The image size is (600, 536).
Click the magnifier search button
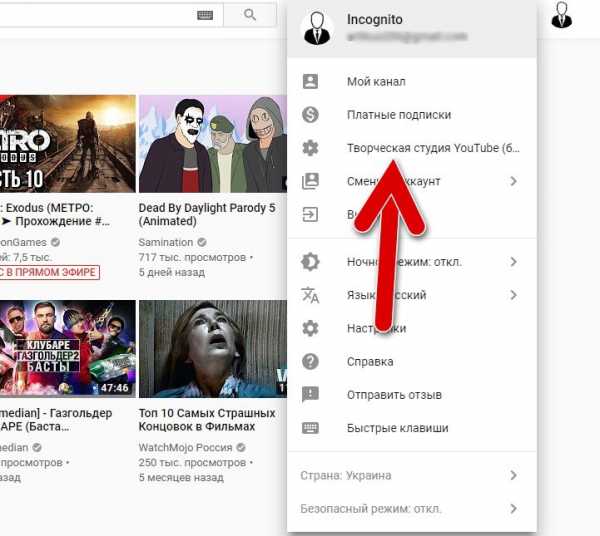249,15
